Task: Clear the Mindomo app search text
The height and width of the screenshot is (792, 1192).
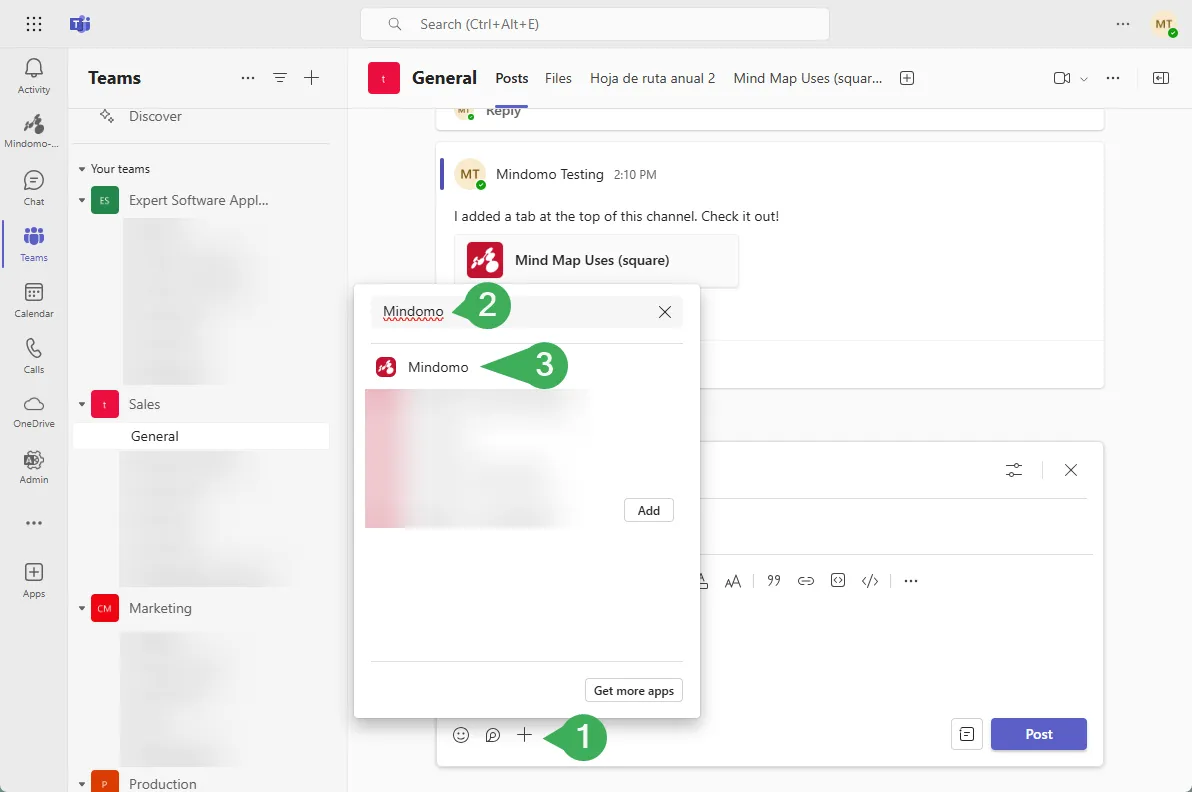Action: pos(664,312)
